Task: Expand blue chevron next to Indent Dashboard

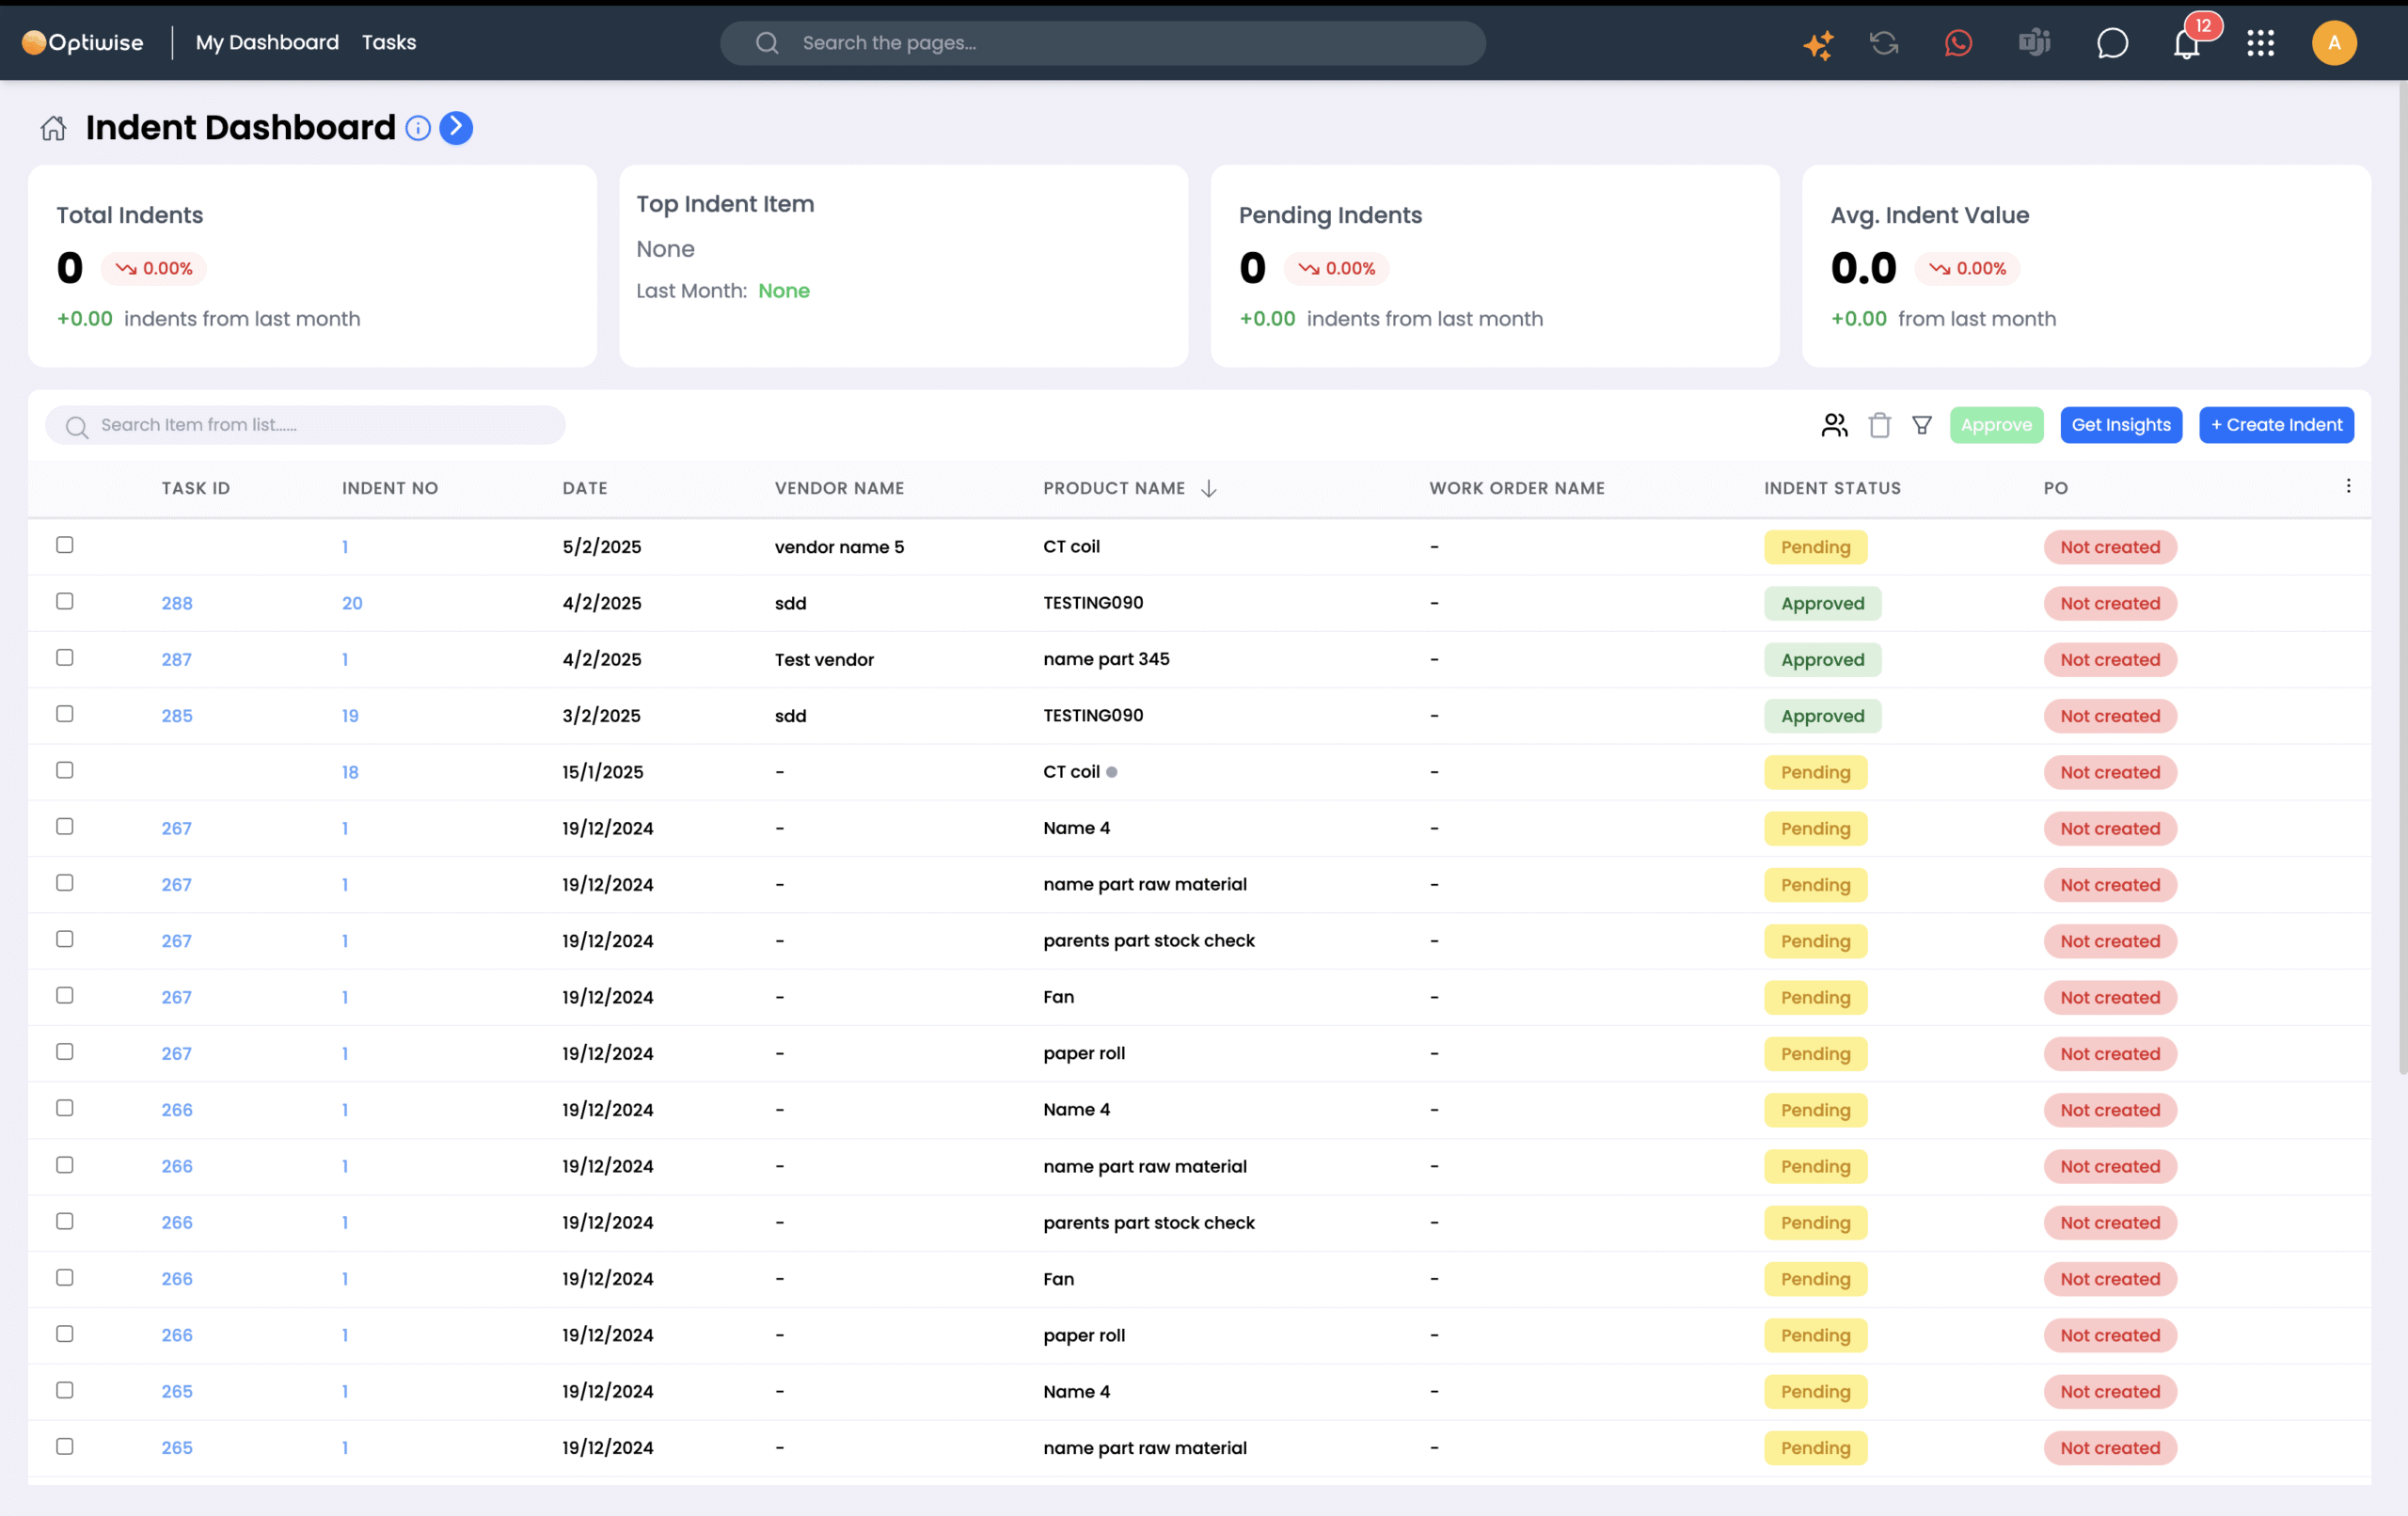Action: pos(456,128)
